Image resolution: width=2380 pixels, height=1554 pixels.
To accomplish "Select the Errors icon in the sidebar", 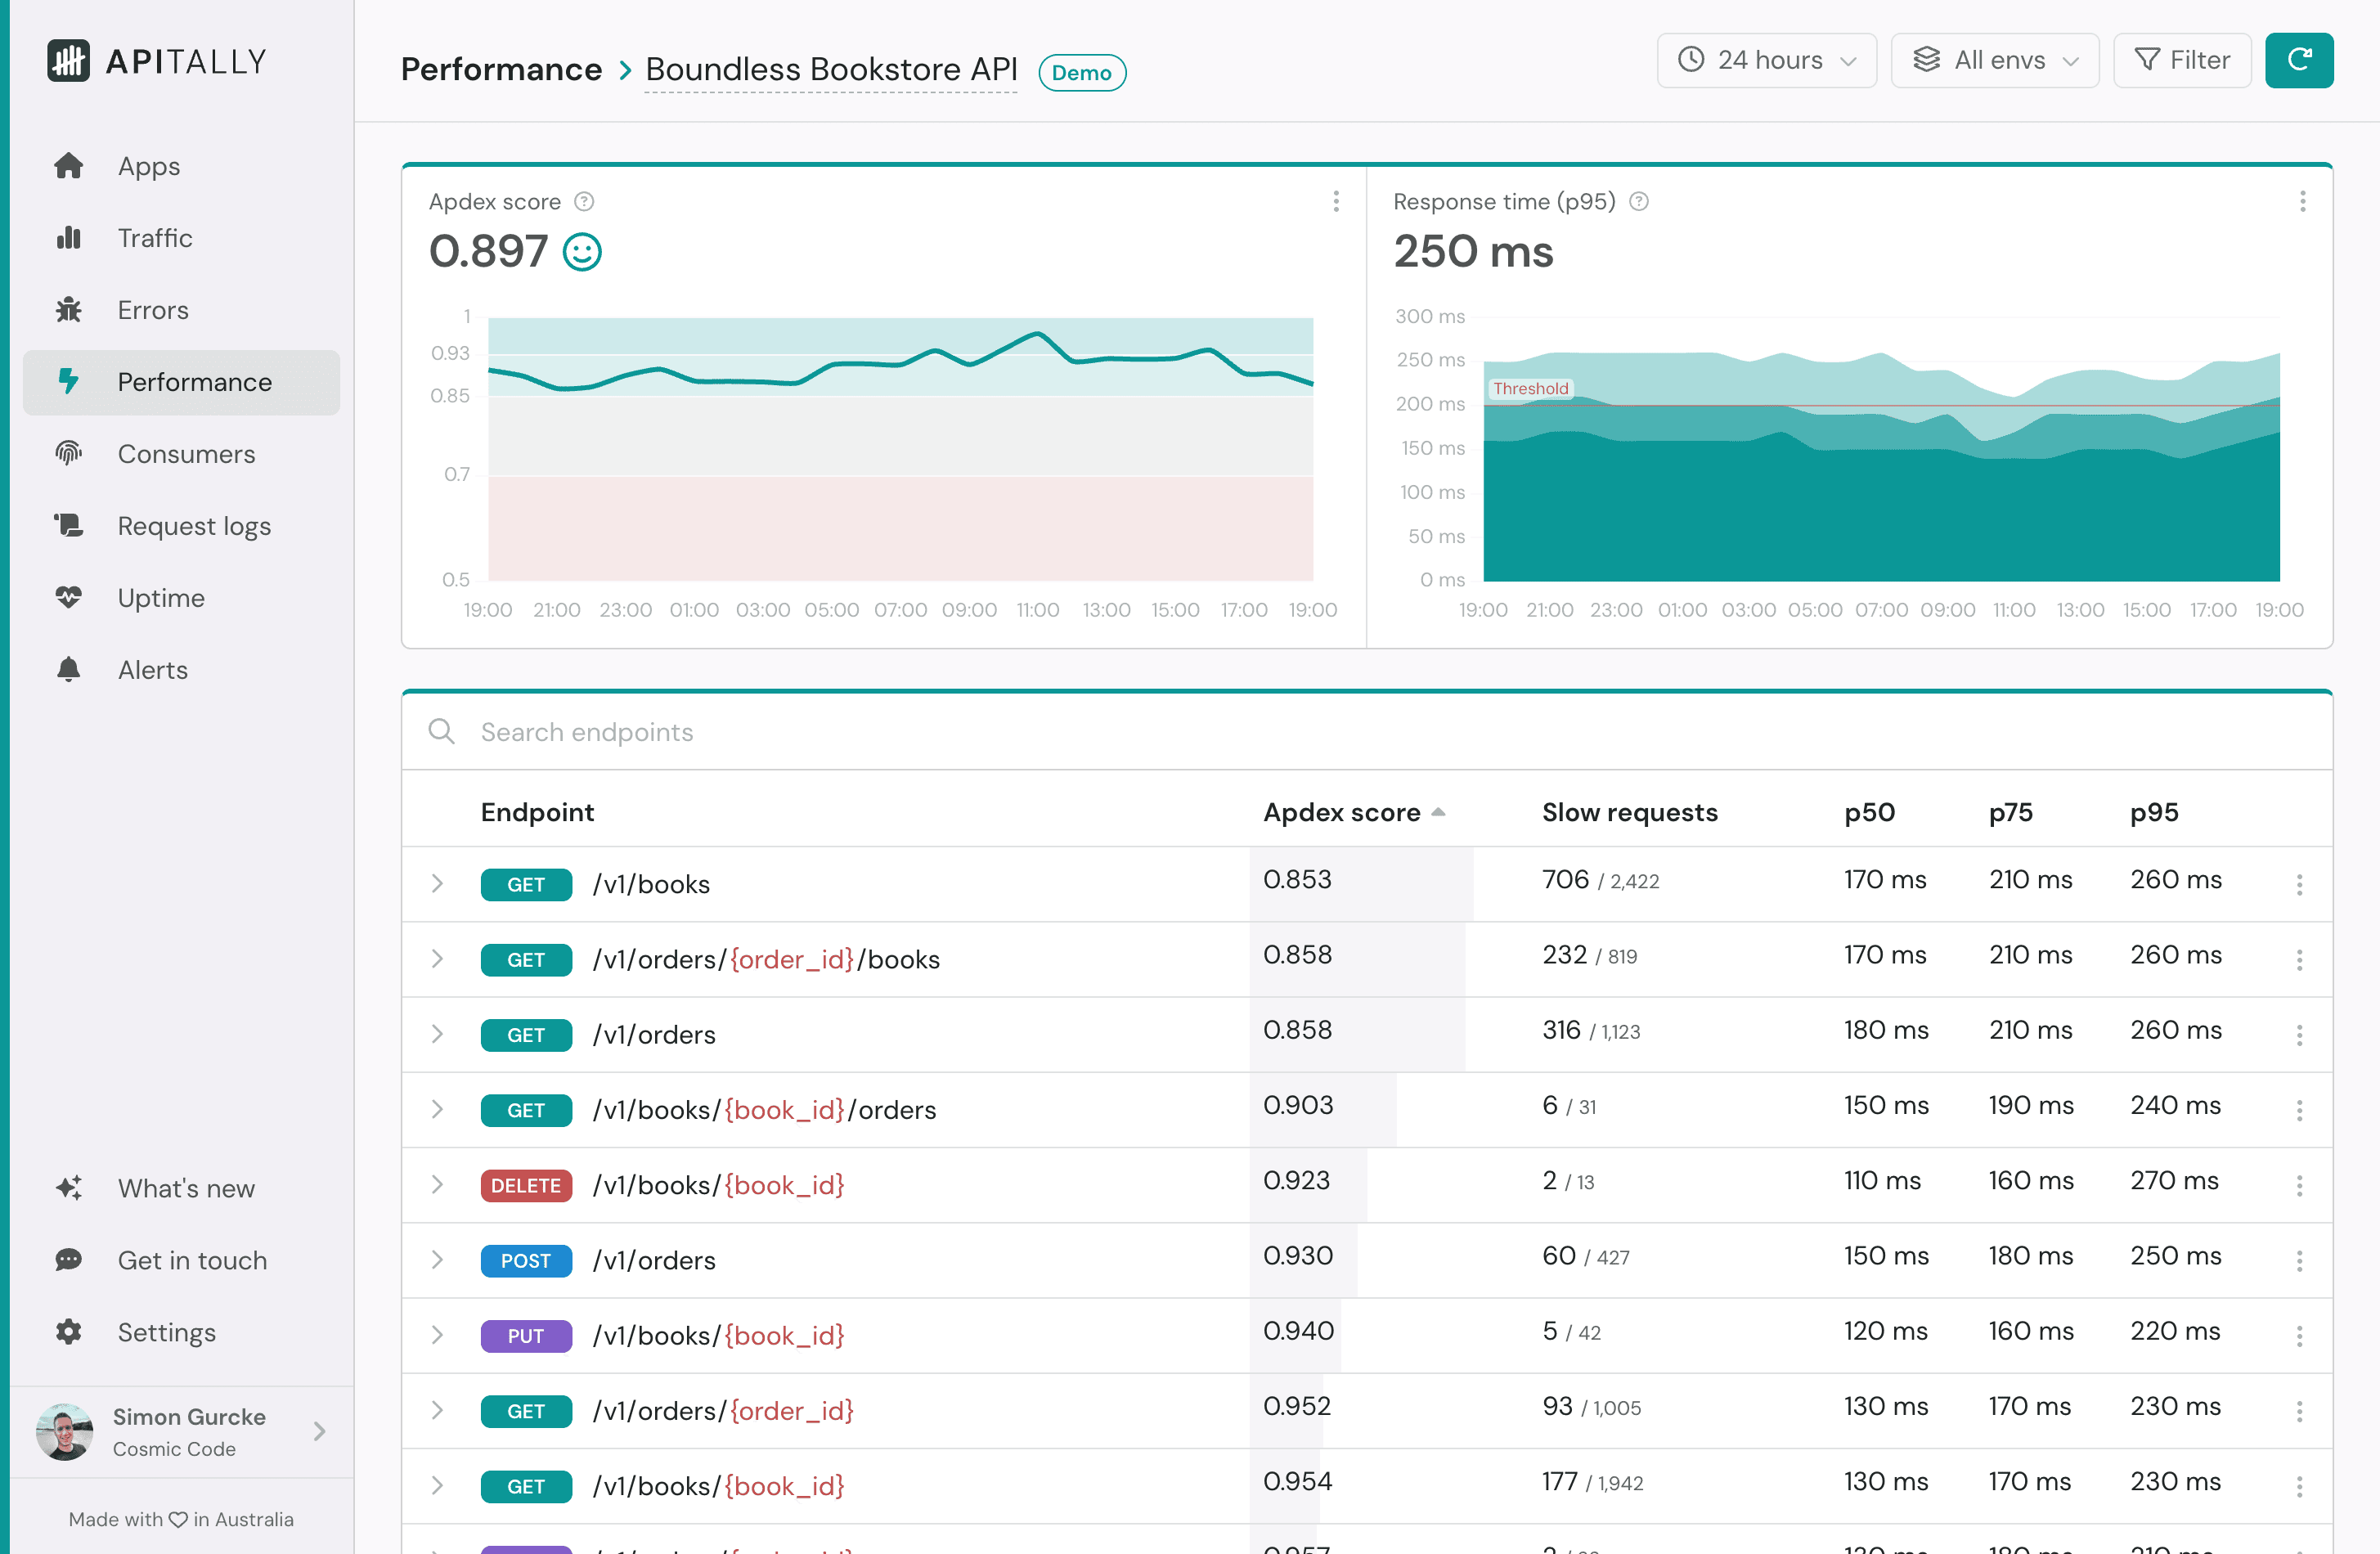I will coord(69,310).
